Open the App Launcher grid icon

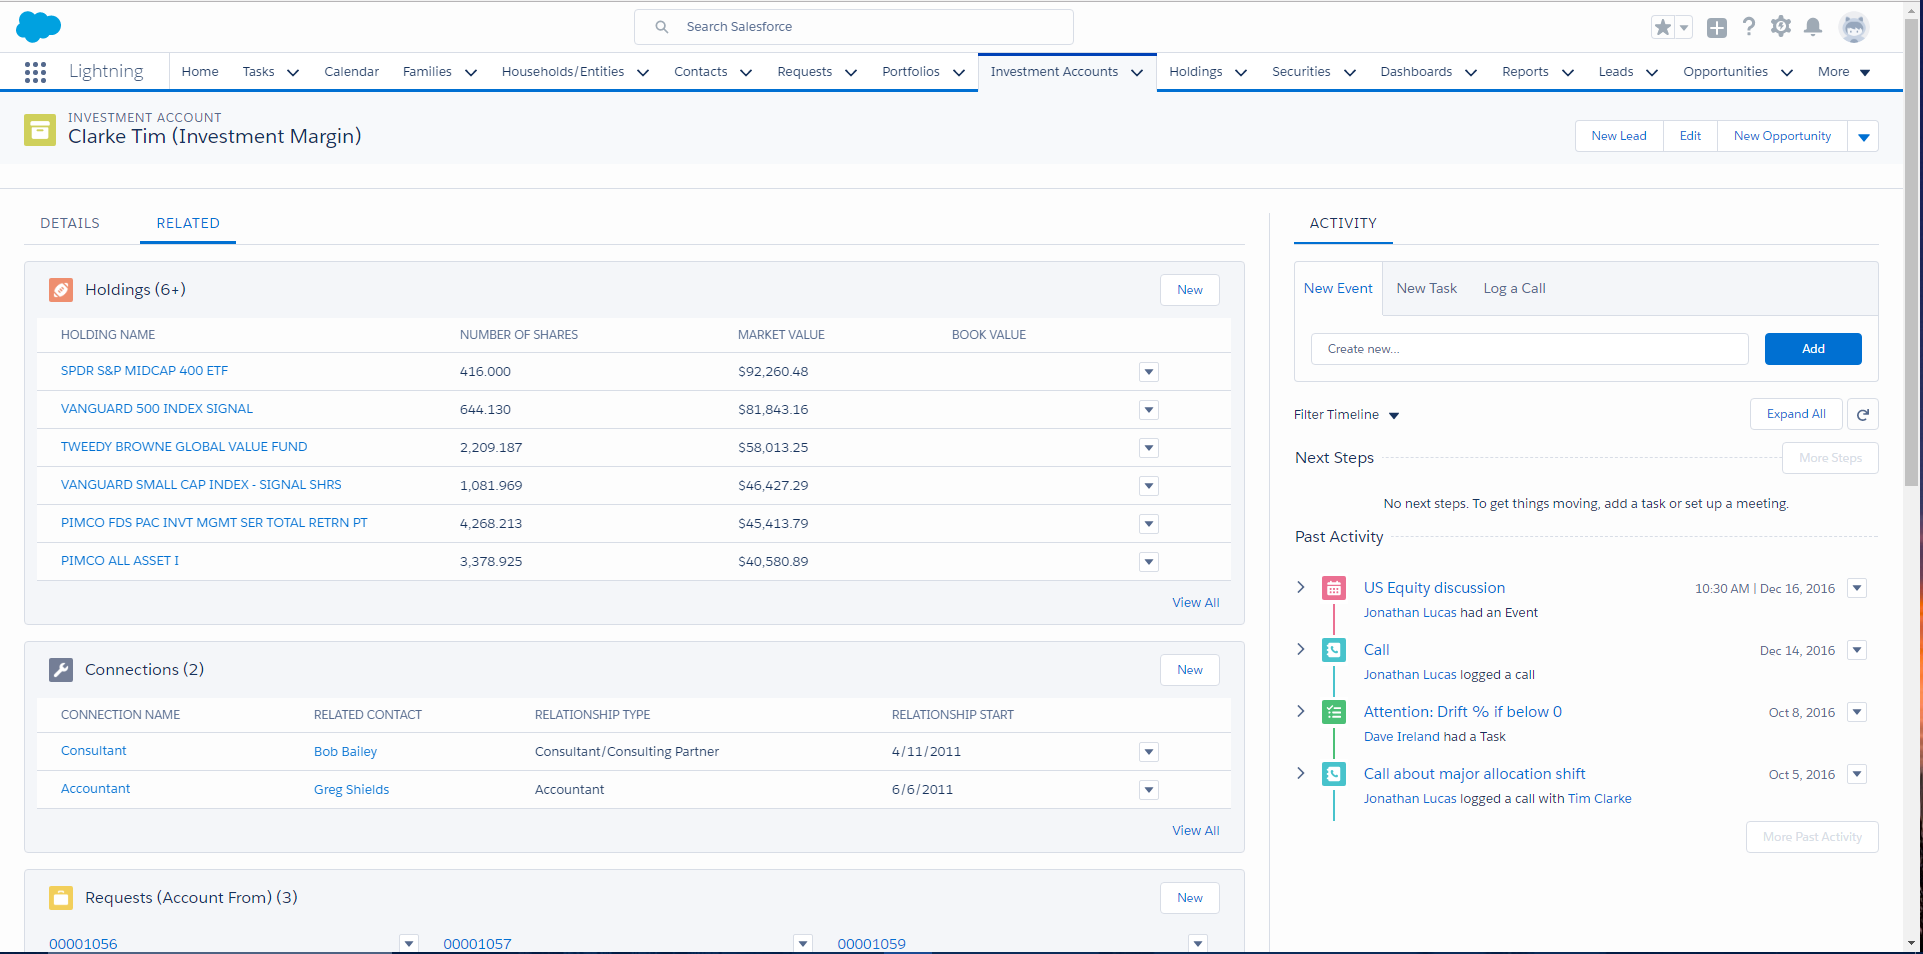[35, 72]
